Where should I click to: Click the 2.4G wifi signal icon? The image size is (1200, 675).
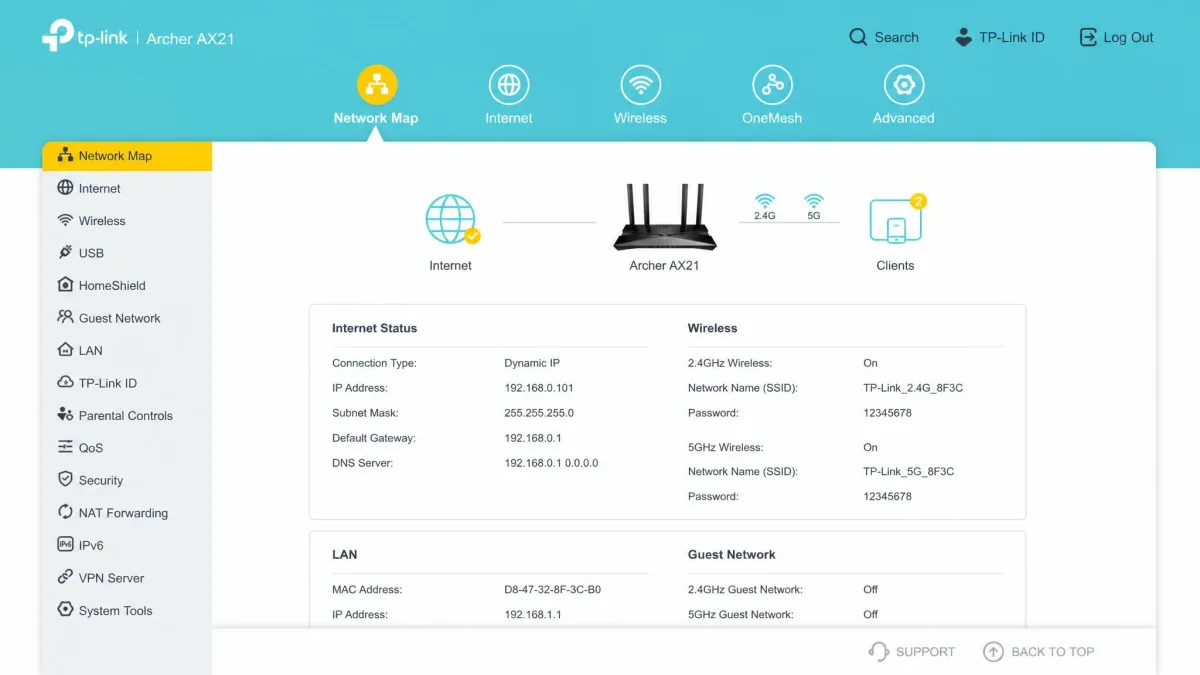pyautogui.click(x=765, y=200)
